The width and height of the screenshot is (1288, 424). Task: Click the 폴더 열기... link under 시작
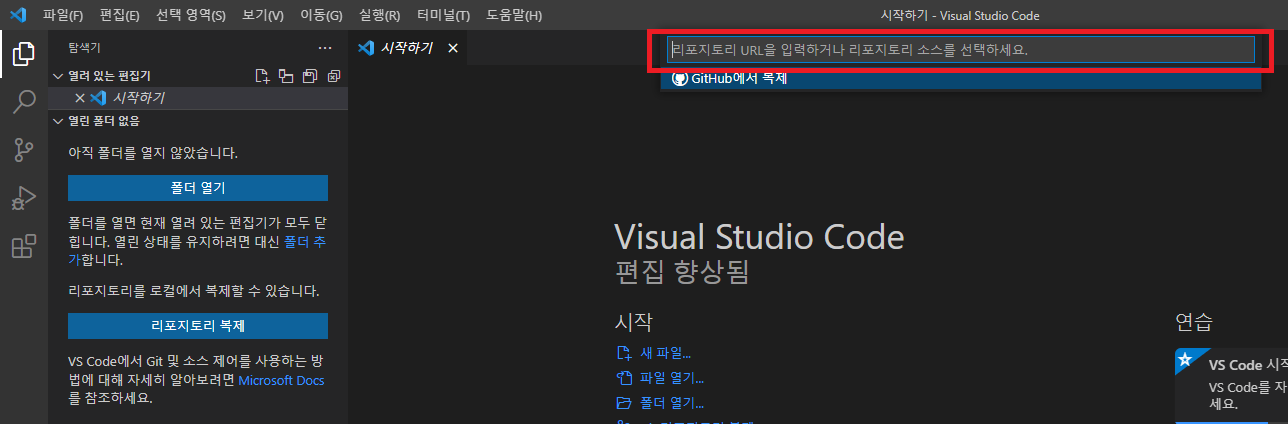[672, 403]
